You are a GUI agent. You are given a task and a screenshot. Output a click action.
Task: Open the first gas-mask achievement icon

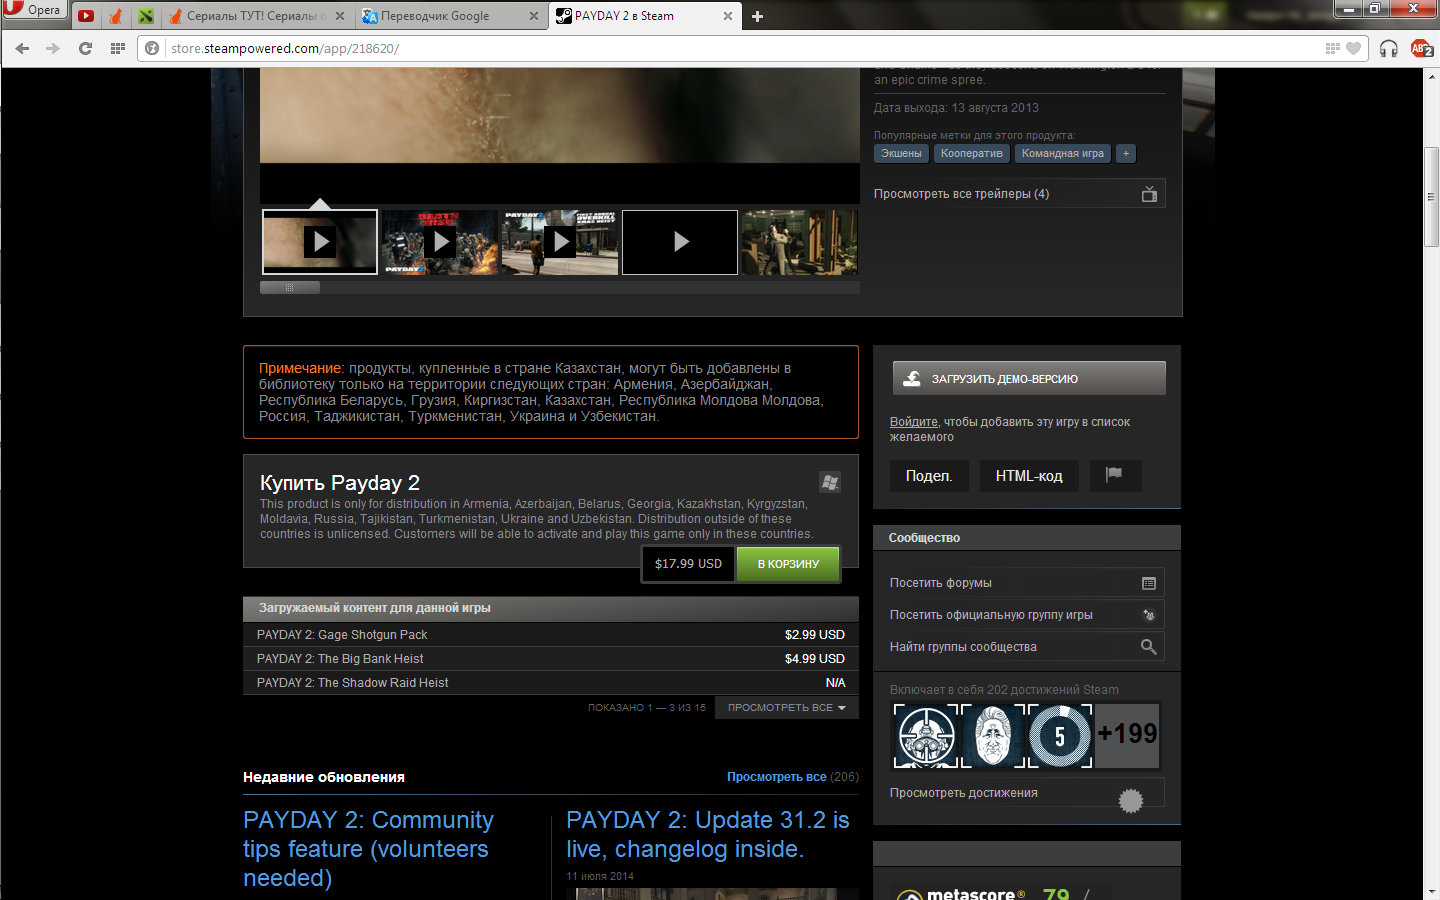[x=926, y=736]
